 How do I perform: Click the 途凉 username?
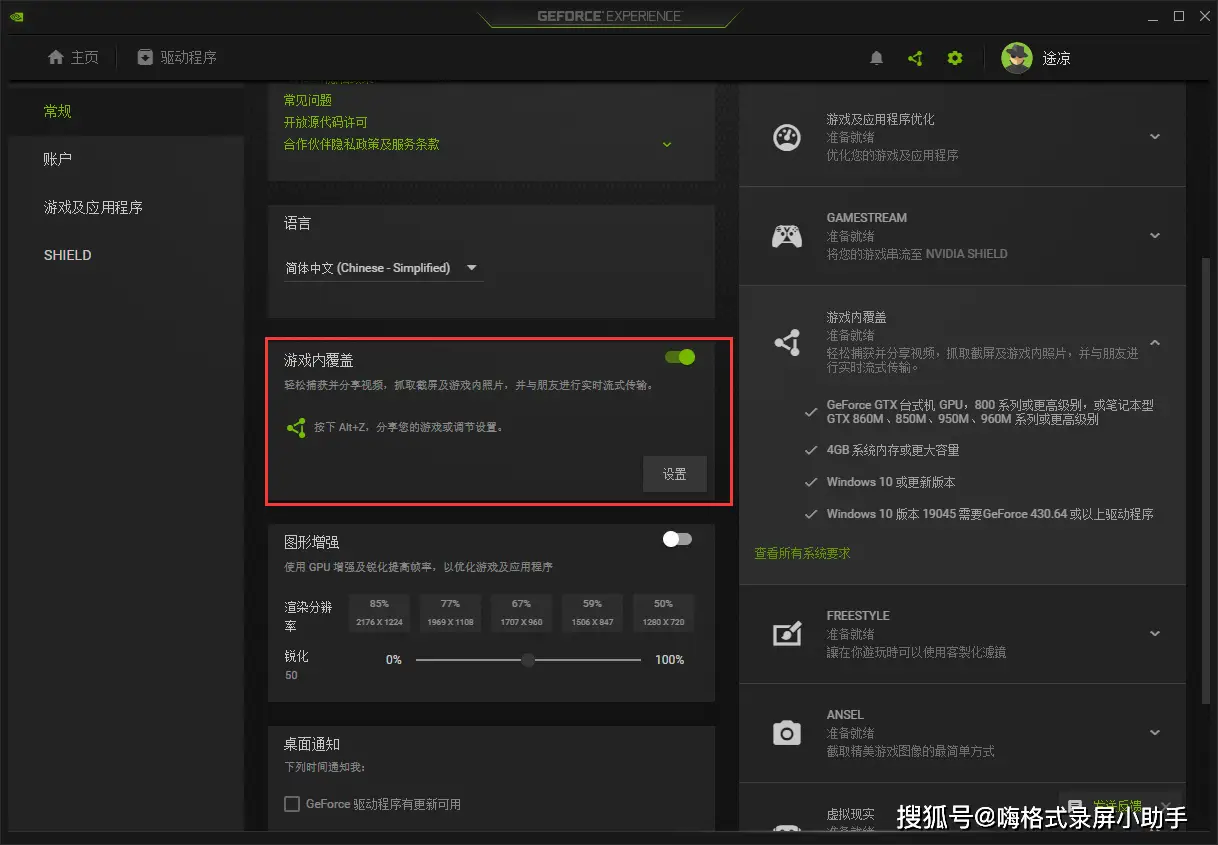1057,58
